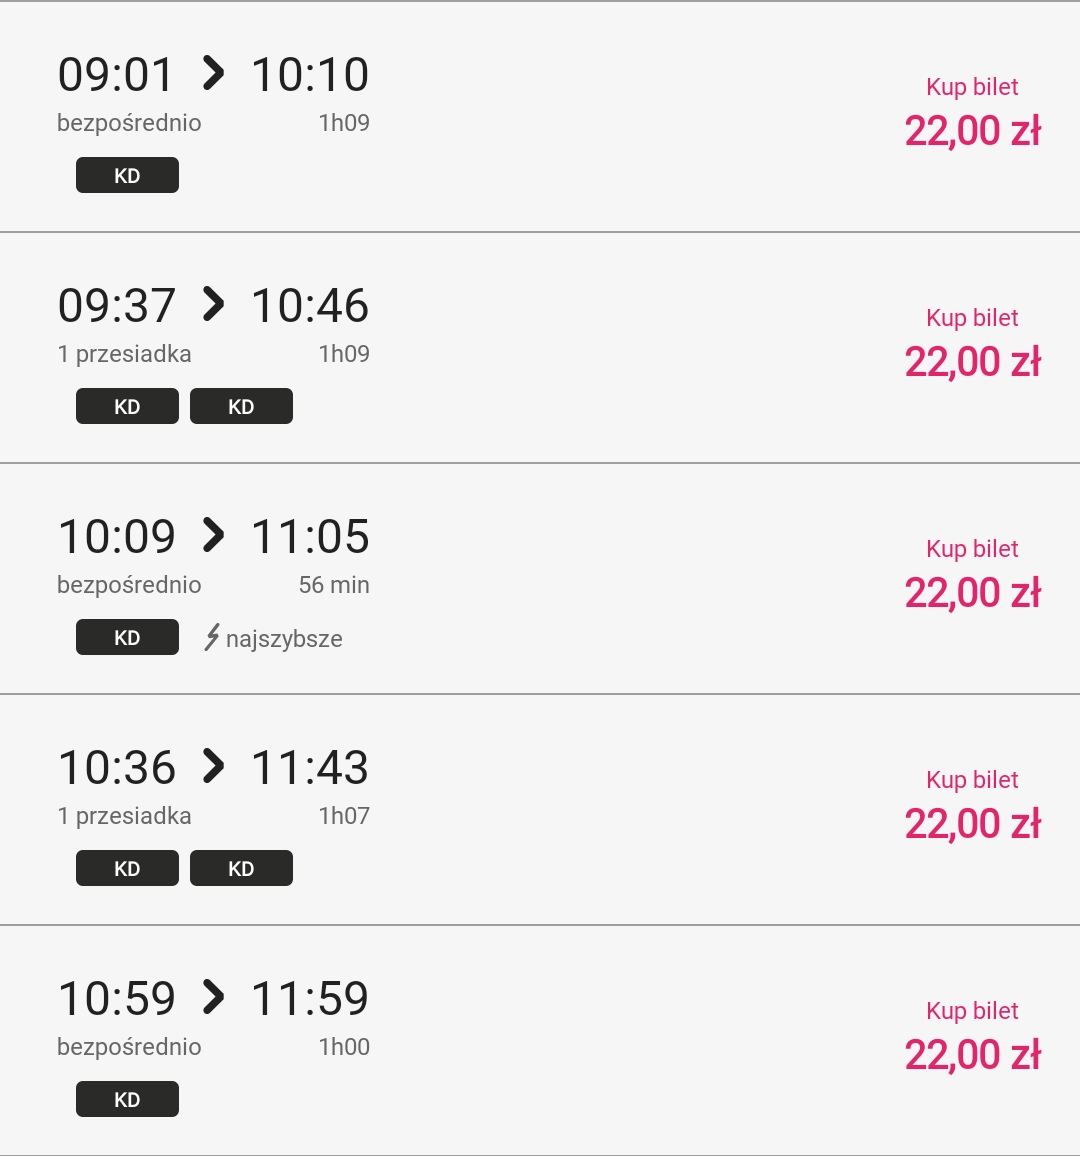The width and height of the screenshot is (1080, 1156).
Task: Click the KD badge on 09:01 train
Action: click(x=127, y=176)
